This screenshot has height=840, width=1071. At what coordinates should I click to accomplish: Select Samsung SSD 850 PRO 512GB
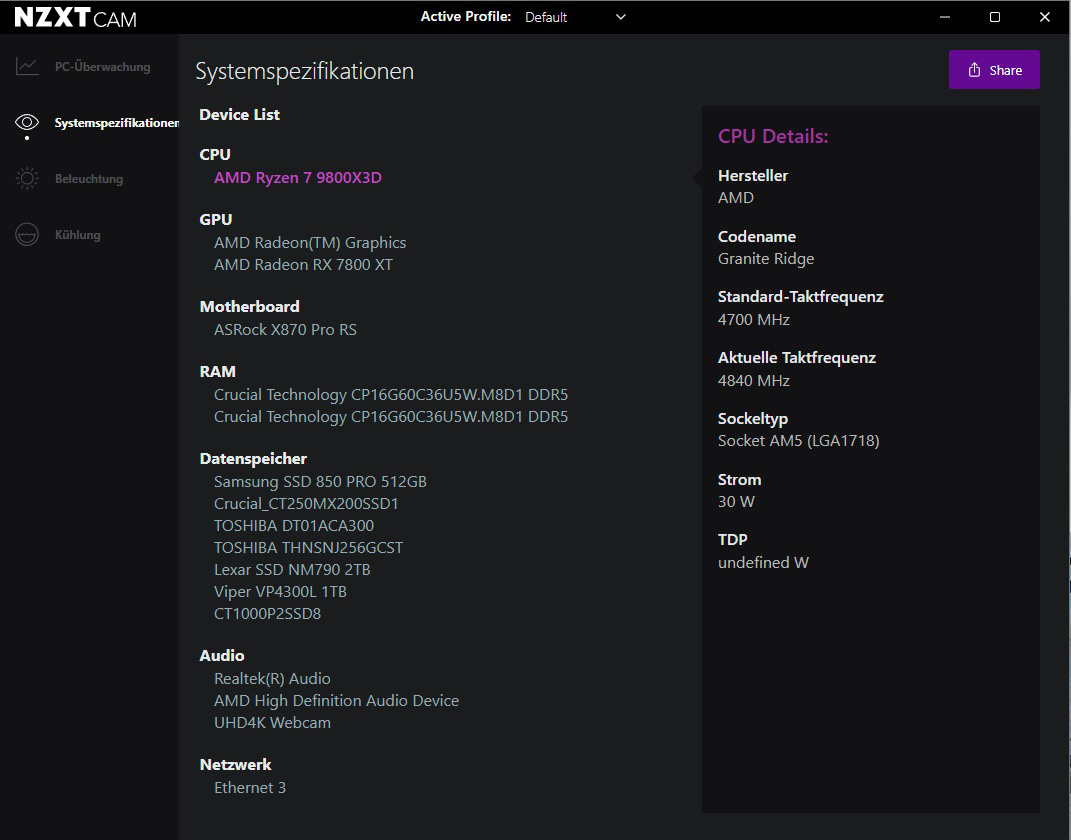[x=320, y=481]
